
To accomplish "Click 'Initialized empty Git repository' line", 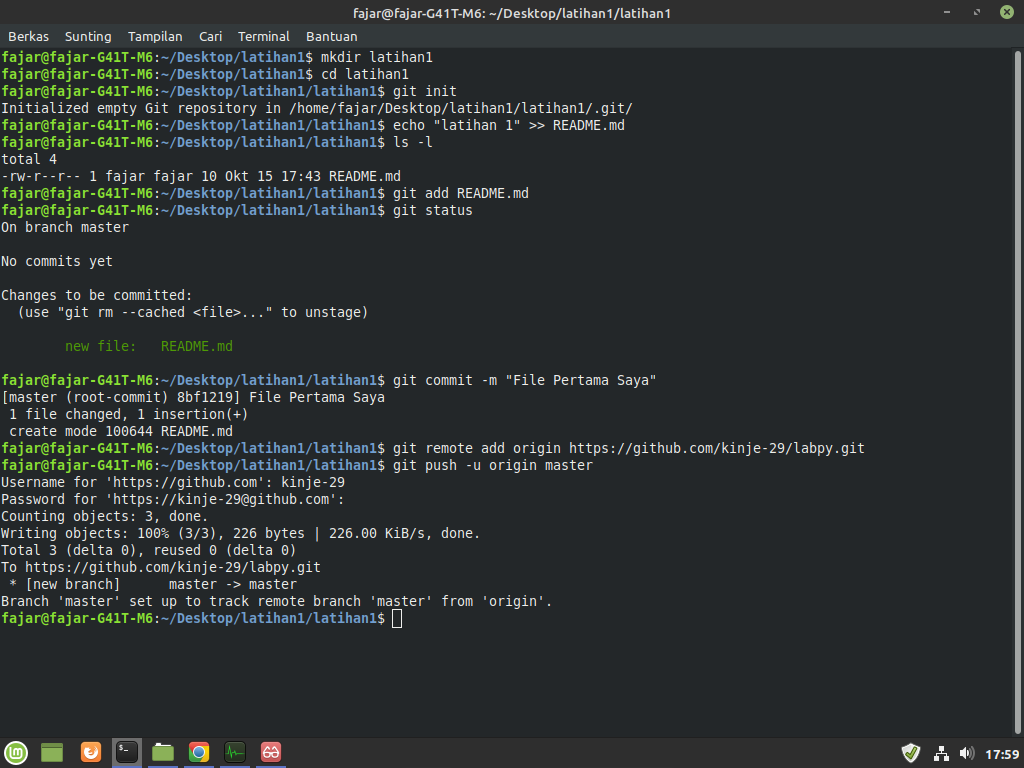I will click(317, 108).
